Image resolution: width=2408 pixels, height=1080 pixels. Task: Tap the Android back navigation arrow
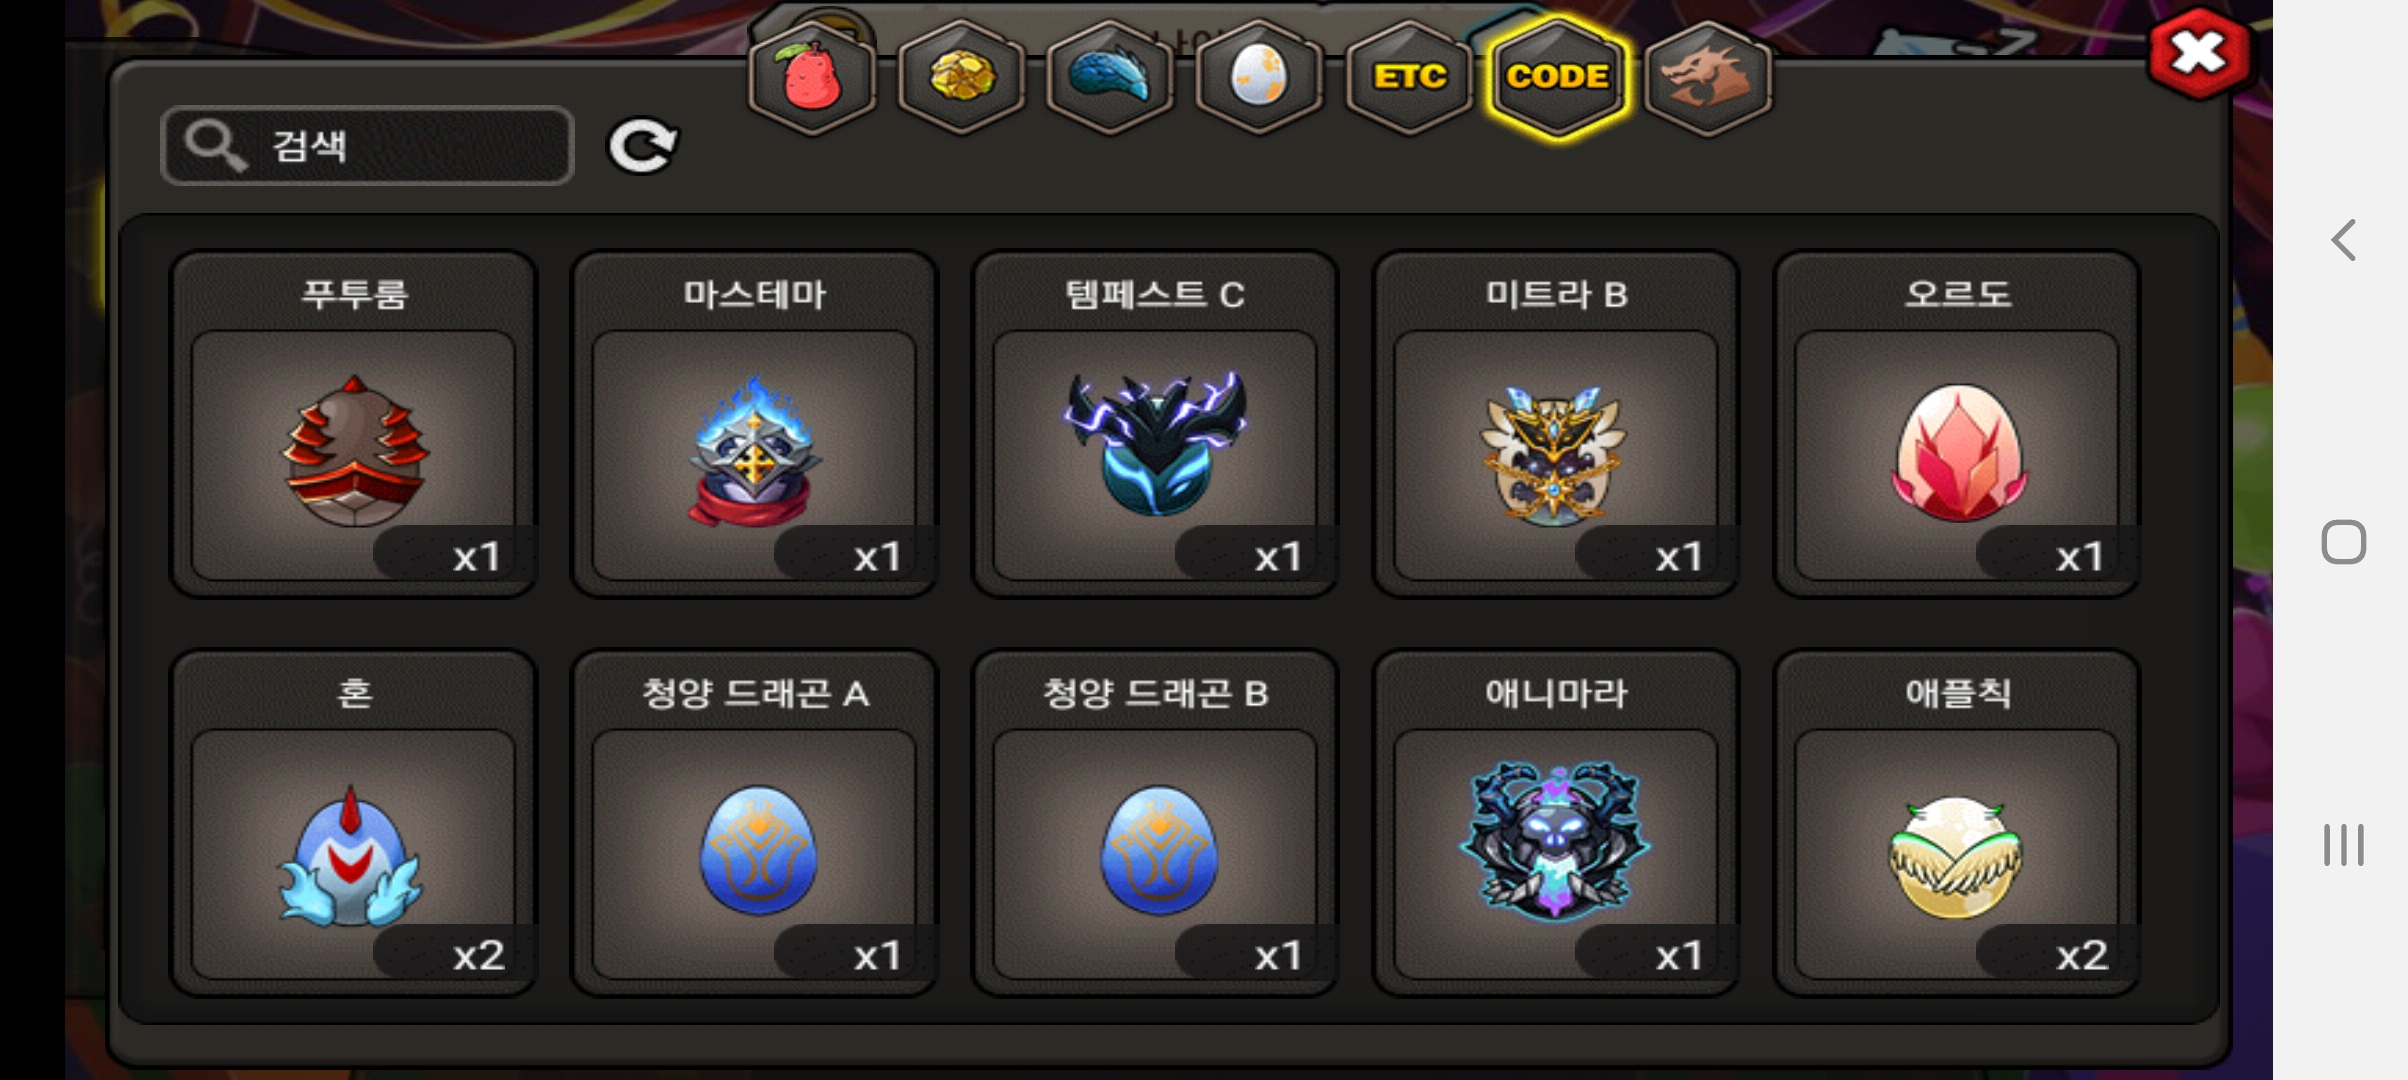[2343, 240]
